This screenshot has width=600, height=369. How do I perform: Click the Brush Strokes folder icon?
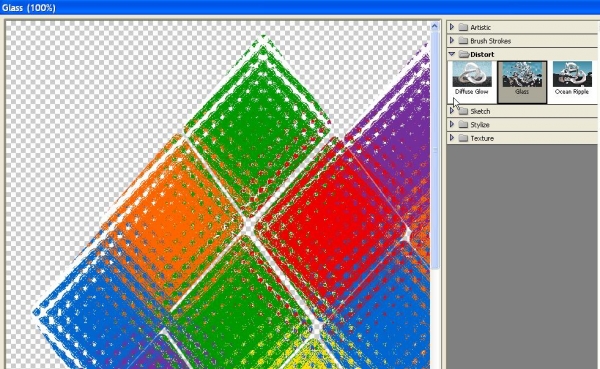click(x=463, y=41)
